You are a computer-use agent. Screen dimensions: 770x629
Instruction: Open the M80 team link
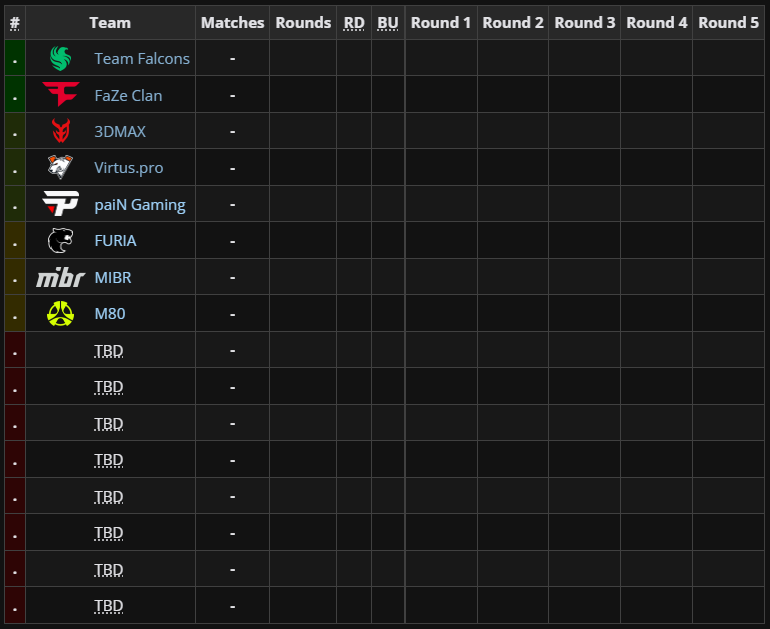coord(110,314)
